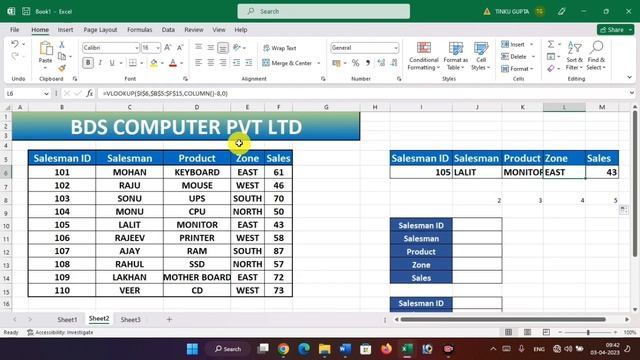The image size is (640, 360).
Task: Click the Share button
Action: (615, 30)
